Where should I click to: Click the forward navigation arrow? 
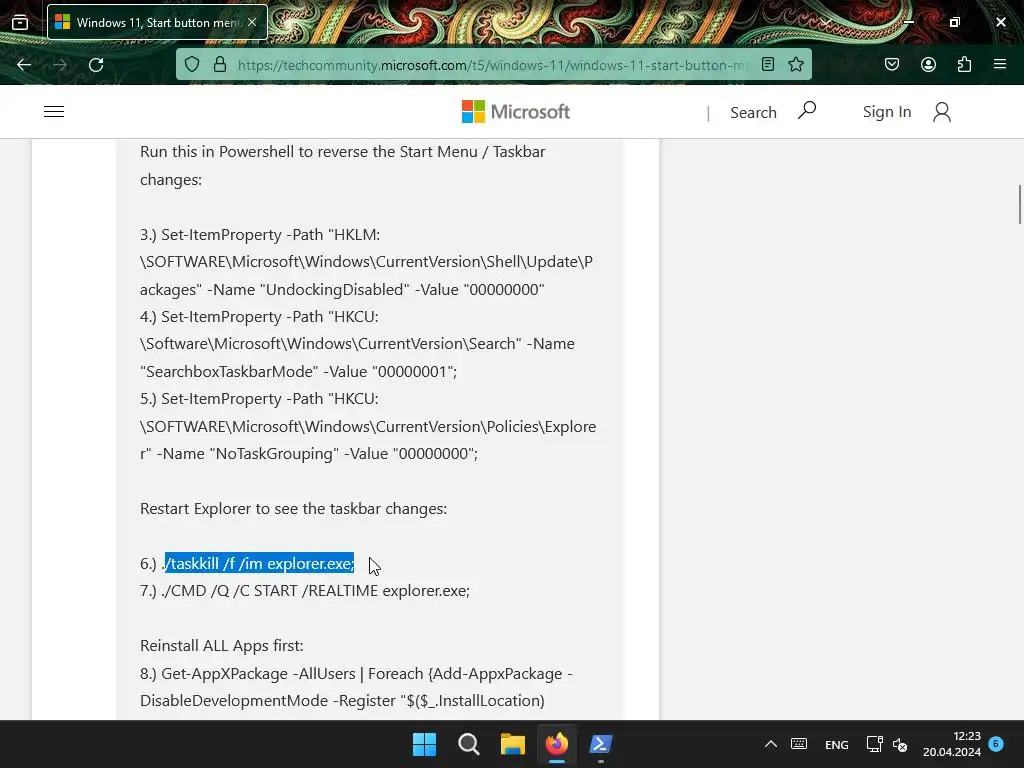[60, 65]
